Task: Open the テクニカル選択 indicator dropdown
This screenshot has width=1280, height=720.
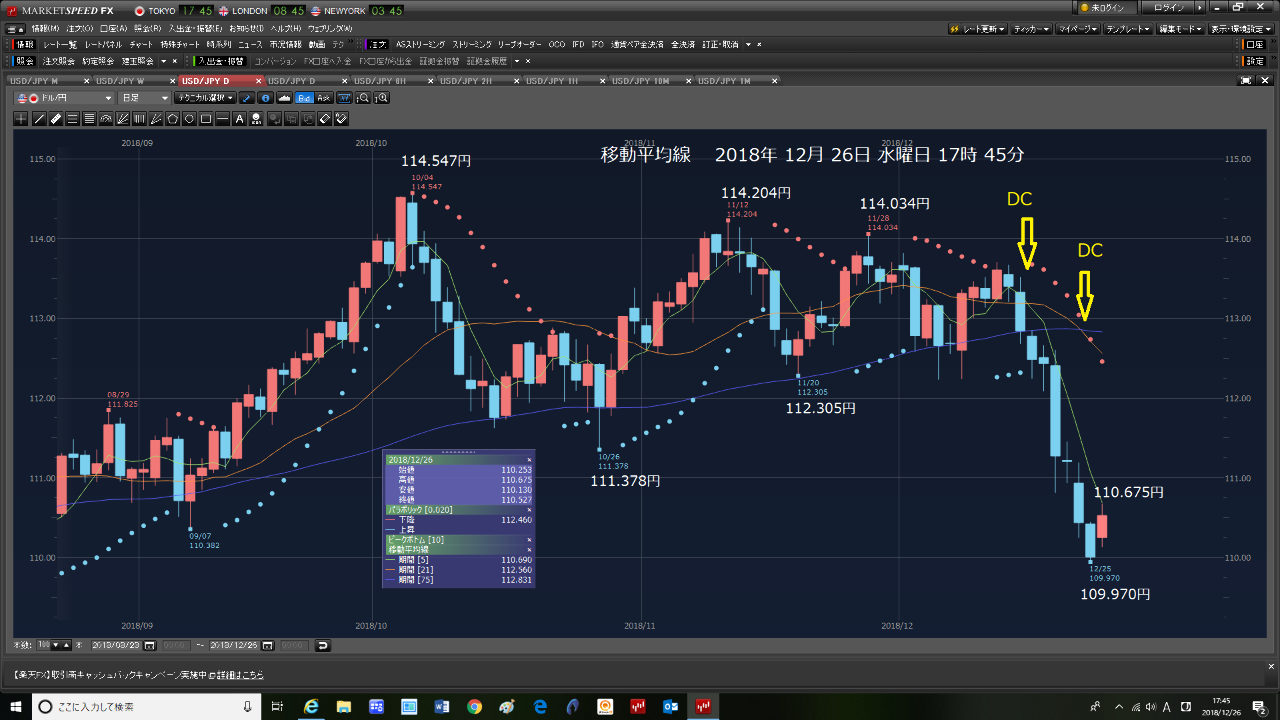Action: coord(204,98)
